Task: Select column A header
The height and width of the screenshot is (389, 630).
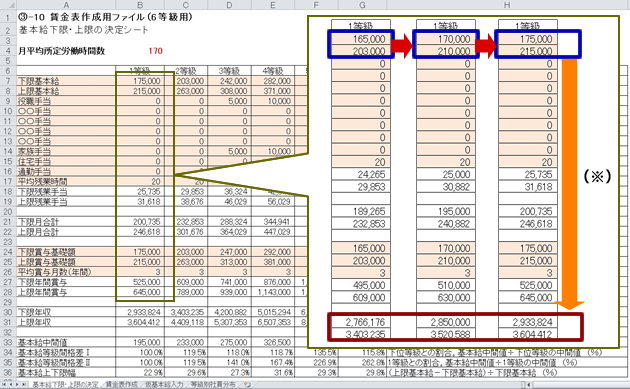Action: [66, 5]
